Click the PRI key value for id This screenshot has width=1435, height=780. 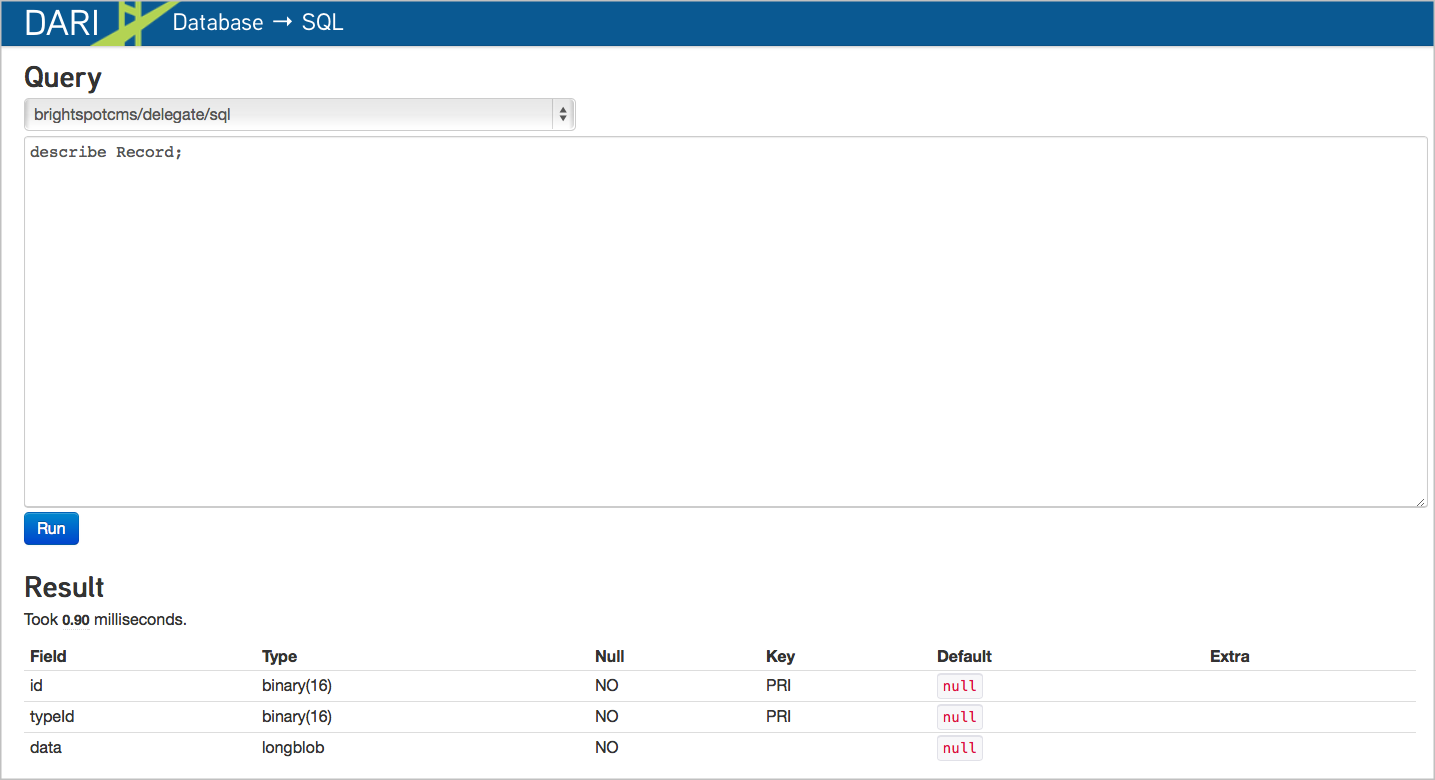coord(778,686)
